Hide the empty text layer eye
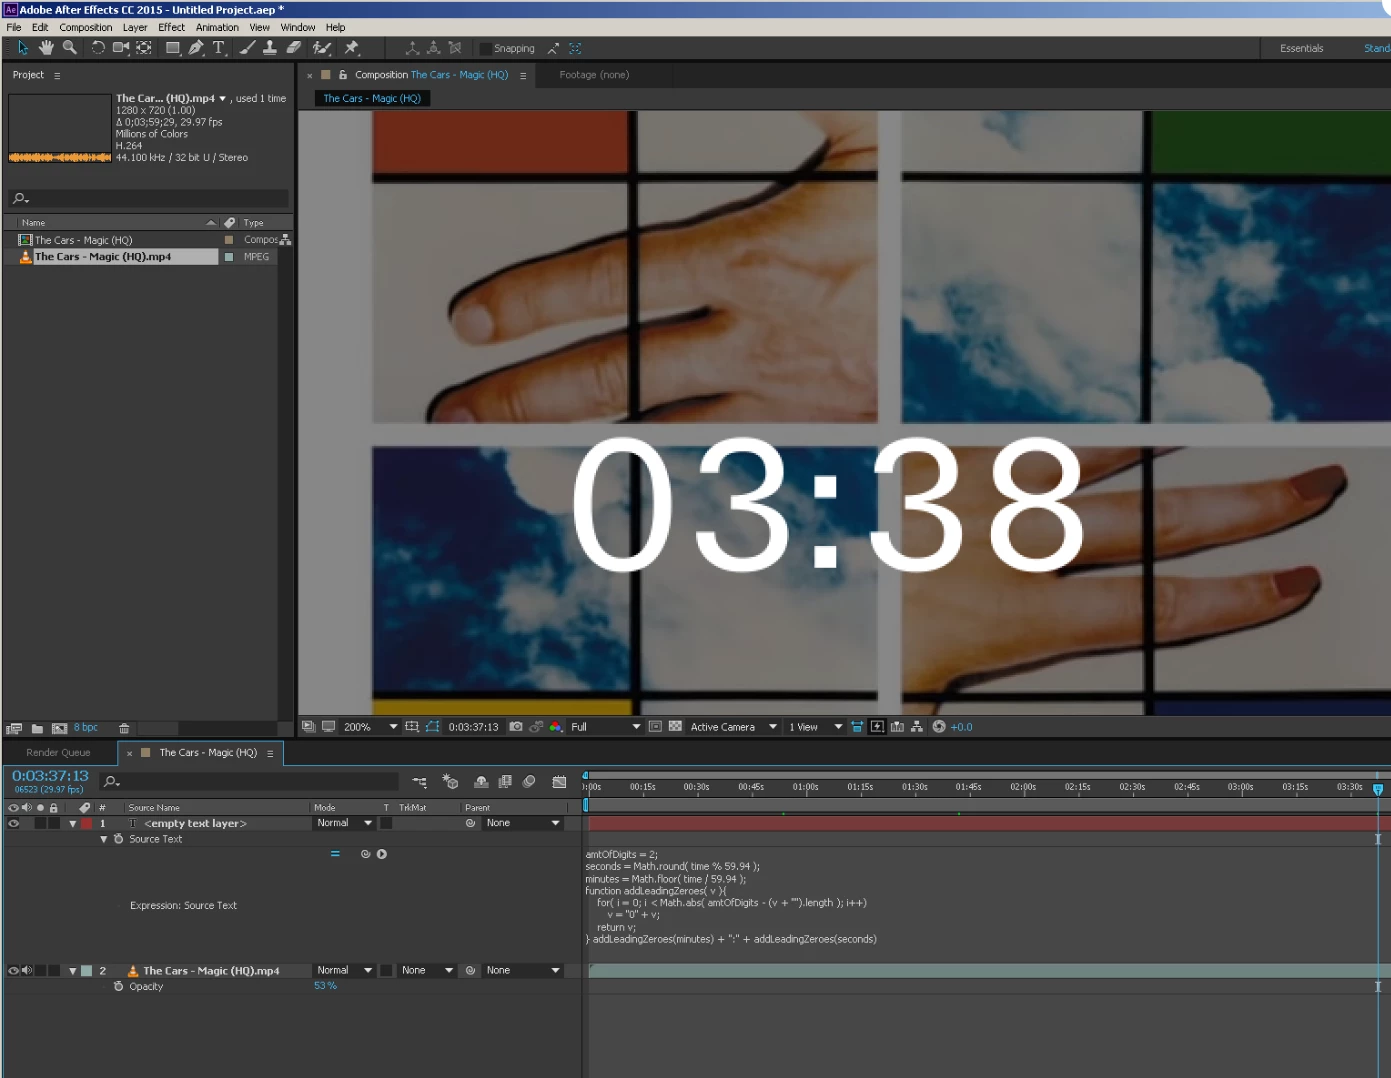This screenshot has width=1391, height=1078. (14, 824)
